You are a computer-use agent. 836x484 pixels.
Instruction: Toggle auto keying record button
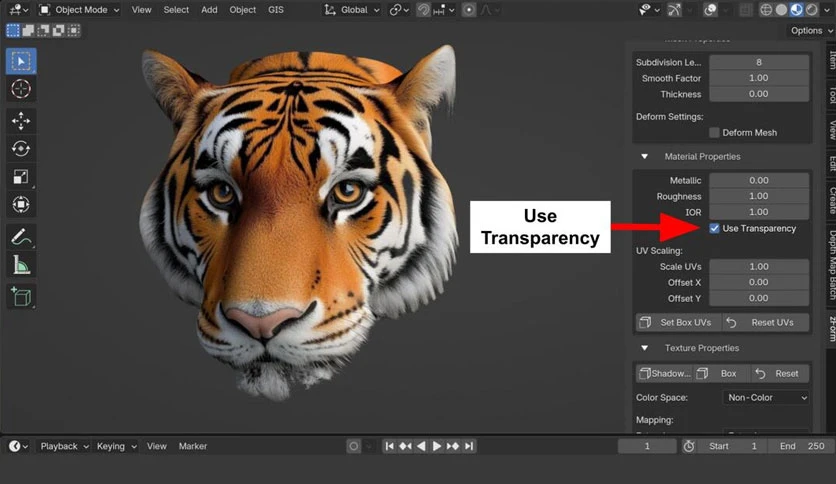coord(353,446)
